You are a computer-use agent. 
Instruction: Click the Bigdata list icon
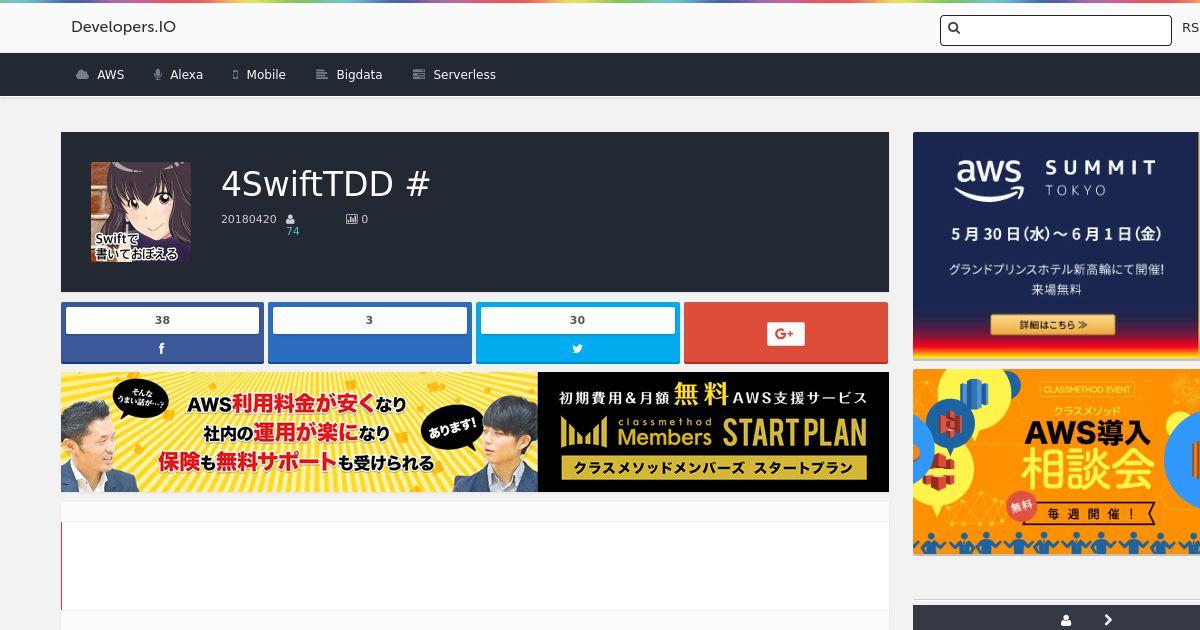[x=322, y=75]
